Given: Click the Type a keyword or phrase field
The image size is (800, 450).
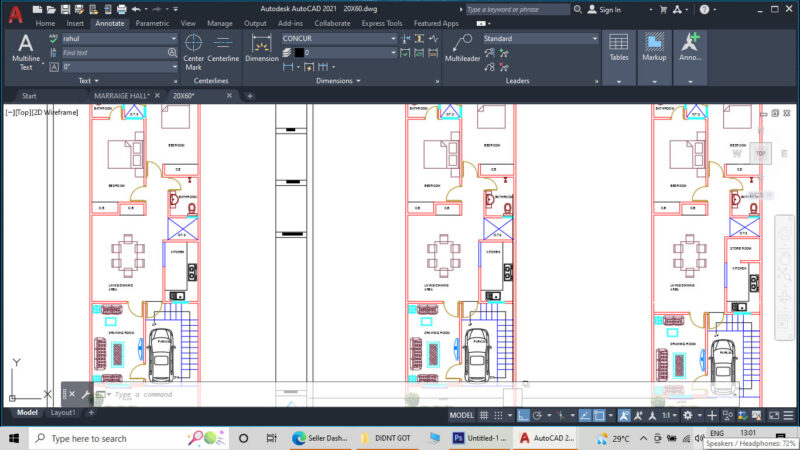Looking at the screenshot, I should 517,9.
